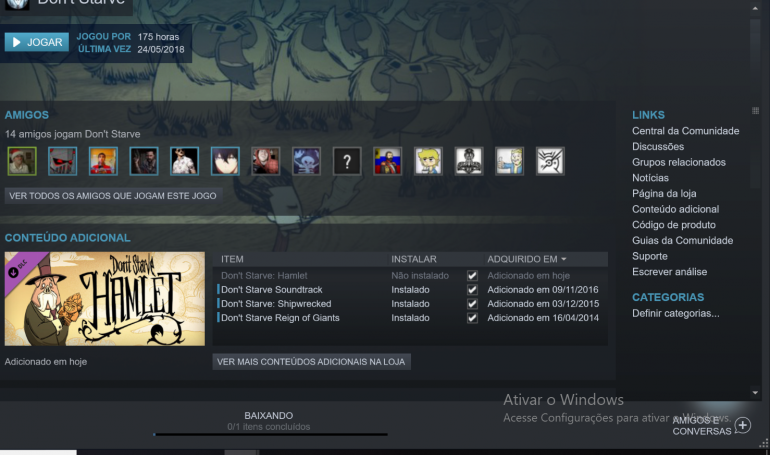Click the BAIXANDO download status
Screen dimensions: 770x455
[x=269, y=416]
